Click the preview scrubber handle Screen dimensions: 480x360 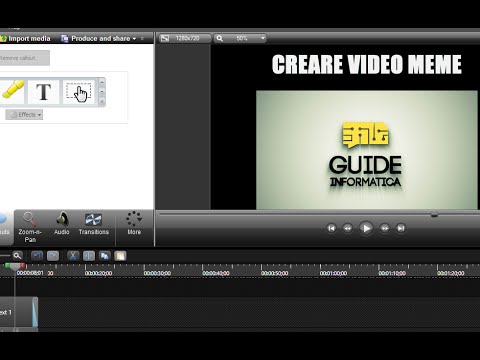[434, 215]
